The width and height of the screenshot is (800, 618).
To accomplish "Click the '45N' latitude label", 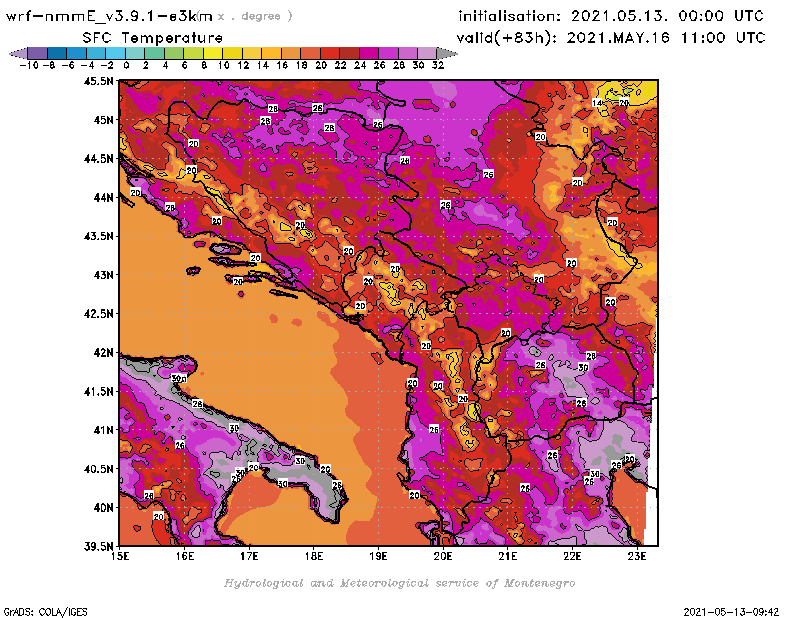I will (103, 120).
